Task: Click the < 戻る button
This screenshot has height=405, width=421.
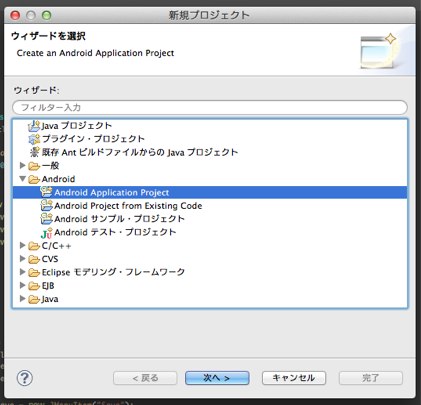Action: tap(145, 378)
